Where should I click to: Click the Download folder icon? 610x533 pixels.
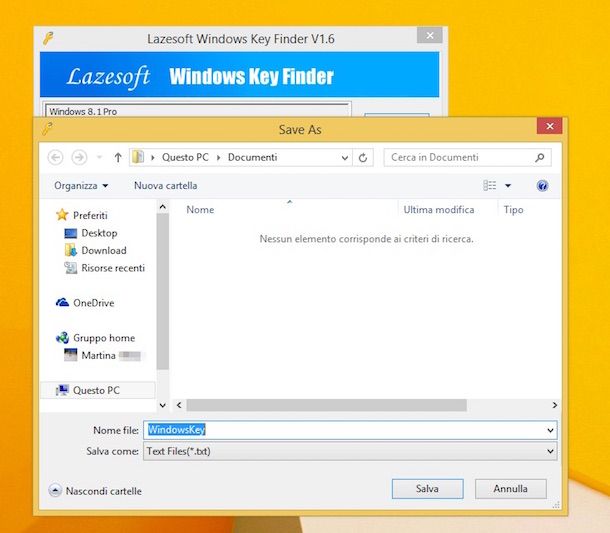tap(70, 250)
